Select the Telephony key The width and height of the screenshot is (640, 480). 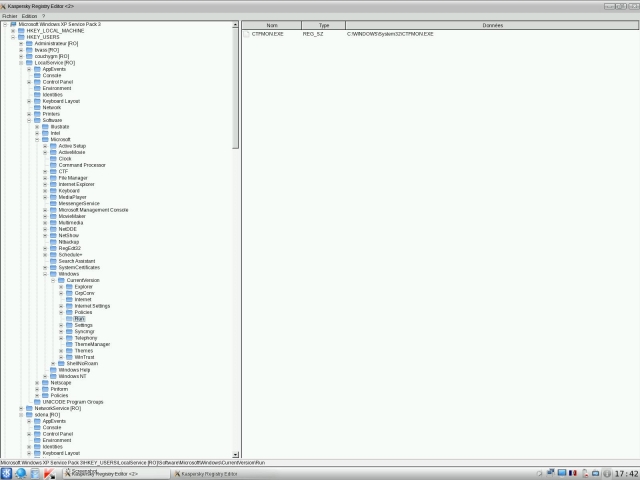[86, 338]
